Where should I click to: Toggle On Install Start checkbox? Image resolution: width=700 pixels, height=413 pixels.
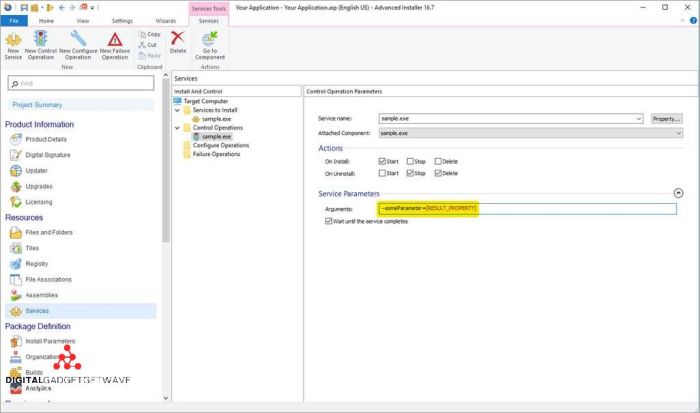coord(382,161)
